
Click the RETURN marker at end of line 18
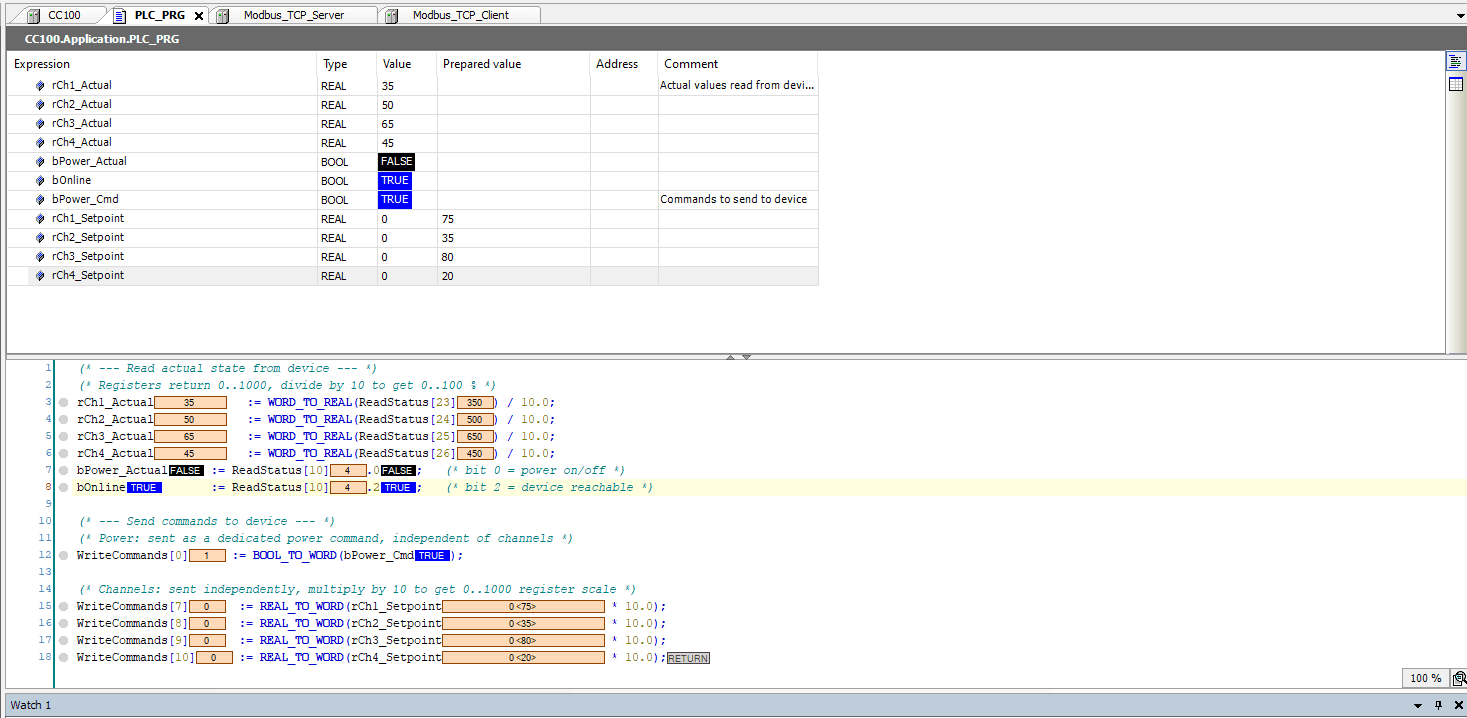click(688, 658)
